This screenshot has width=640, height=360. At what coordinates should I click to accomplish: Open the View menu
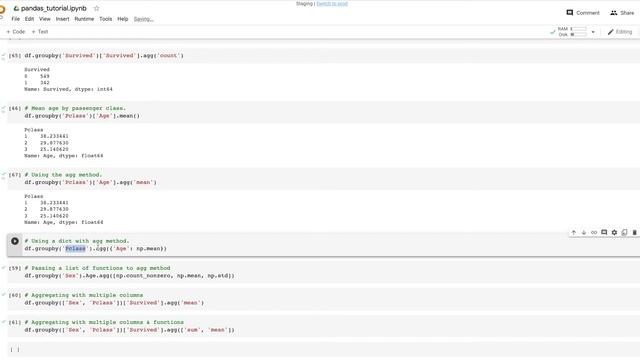point(44,19)
